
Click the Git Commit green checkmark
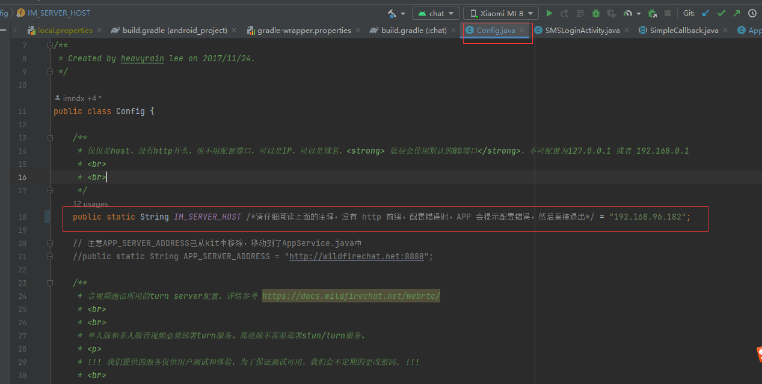721,13
